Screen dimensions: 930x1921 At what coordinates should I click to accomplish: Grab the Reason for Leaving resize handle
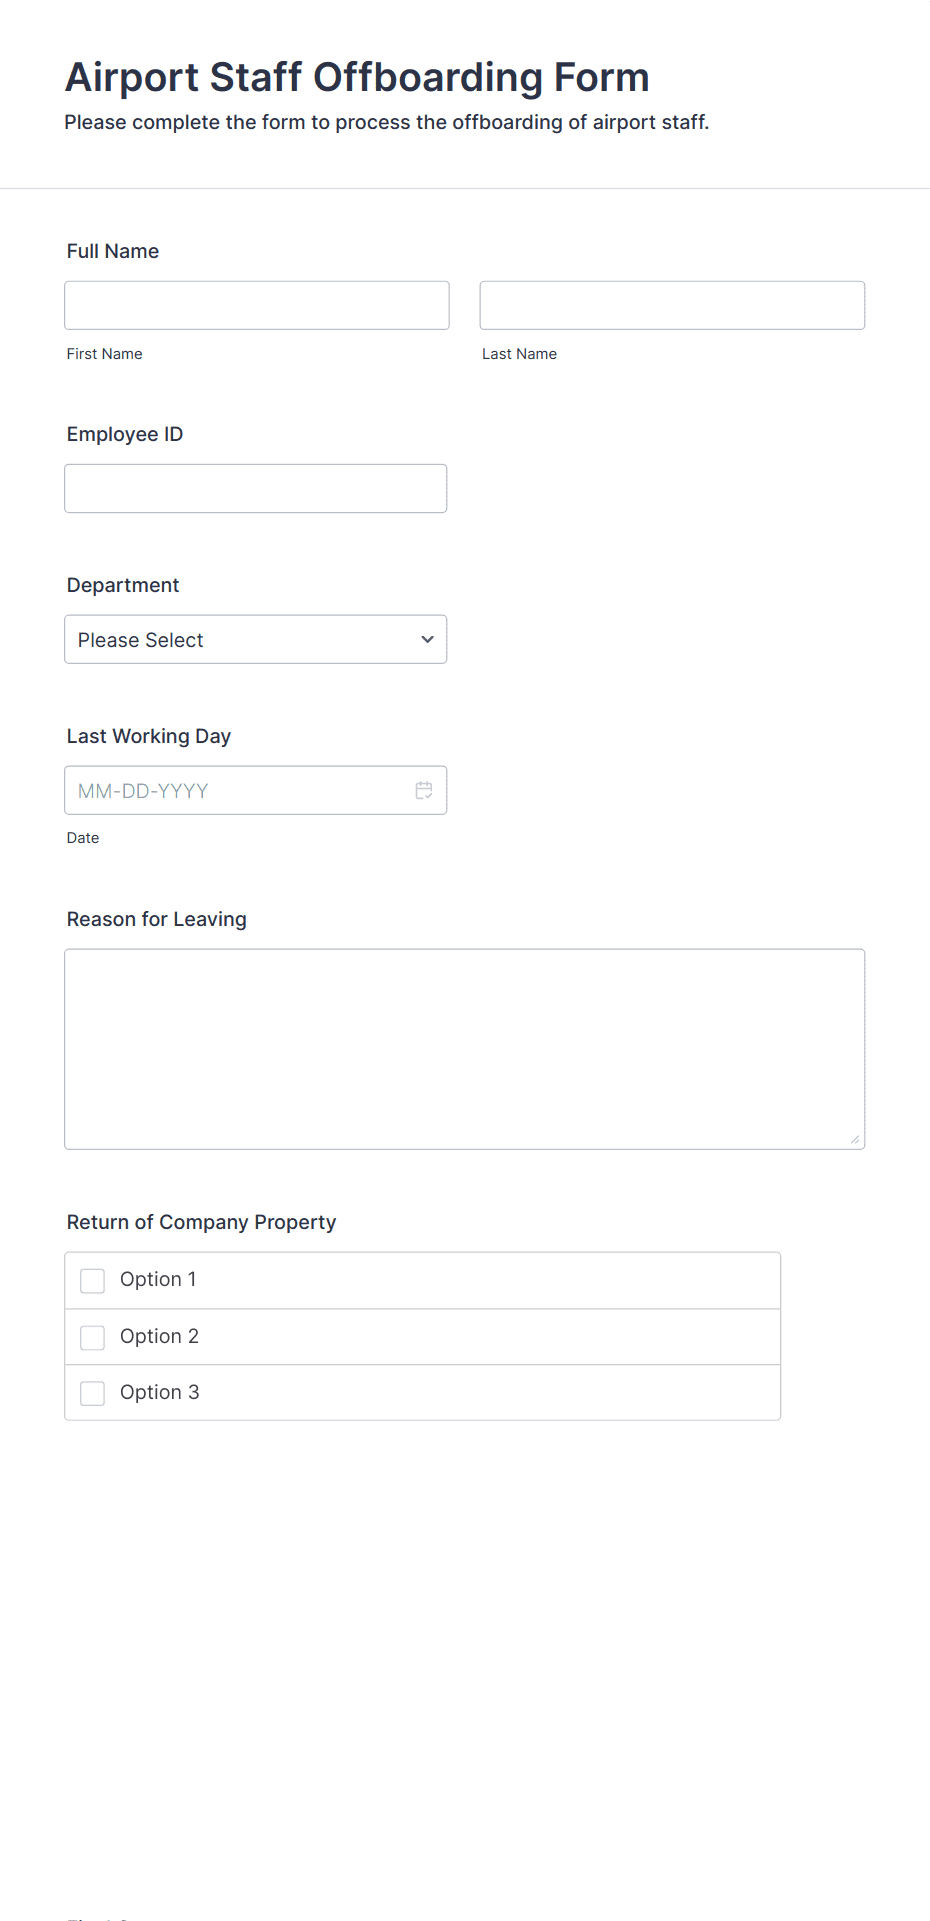[854, 1139]
